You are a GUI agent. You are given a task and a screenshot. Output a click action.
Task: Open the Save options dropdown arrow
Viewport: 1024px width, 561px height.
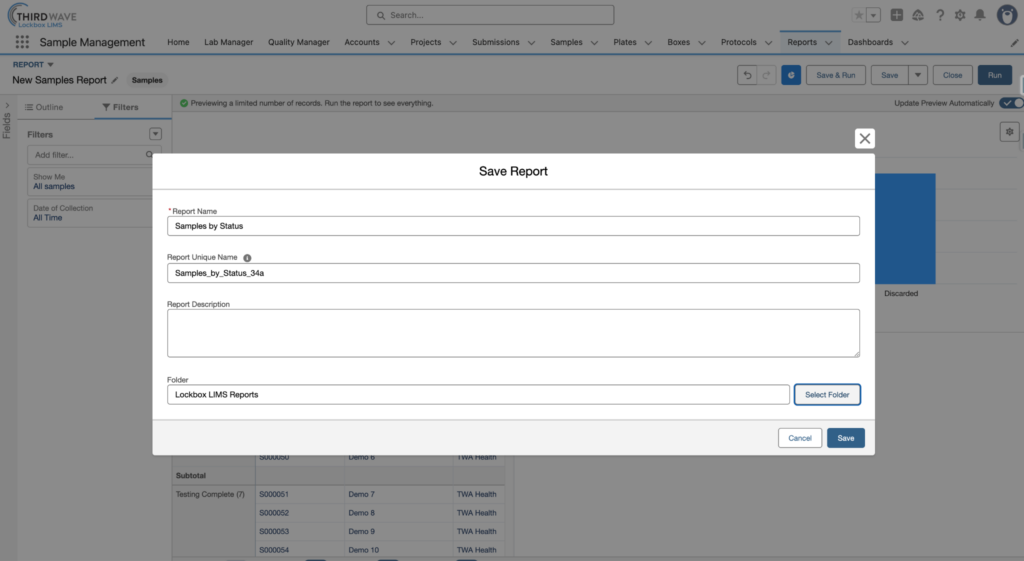918,75
